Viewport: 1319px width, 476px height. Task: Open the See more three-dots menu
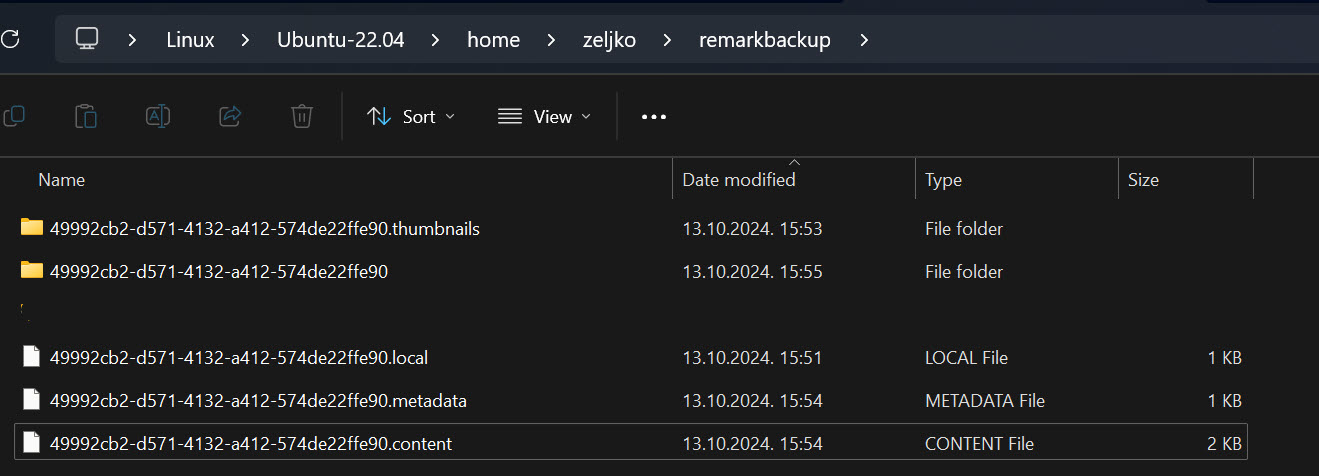click(x=654, y=117)
